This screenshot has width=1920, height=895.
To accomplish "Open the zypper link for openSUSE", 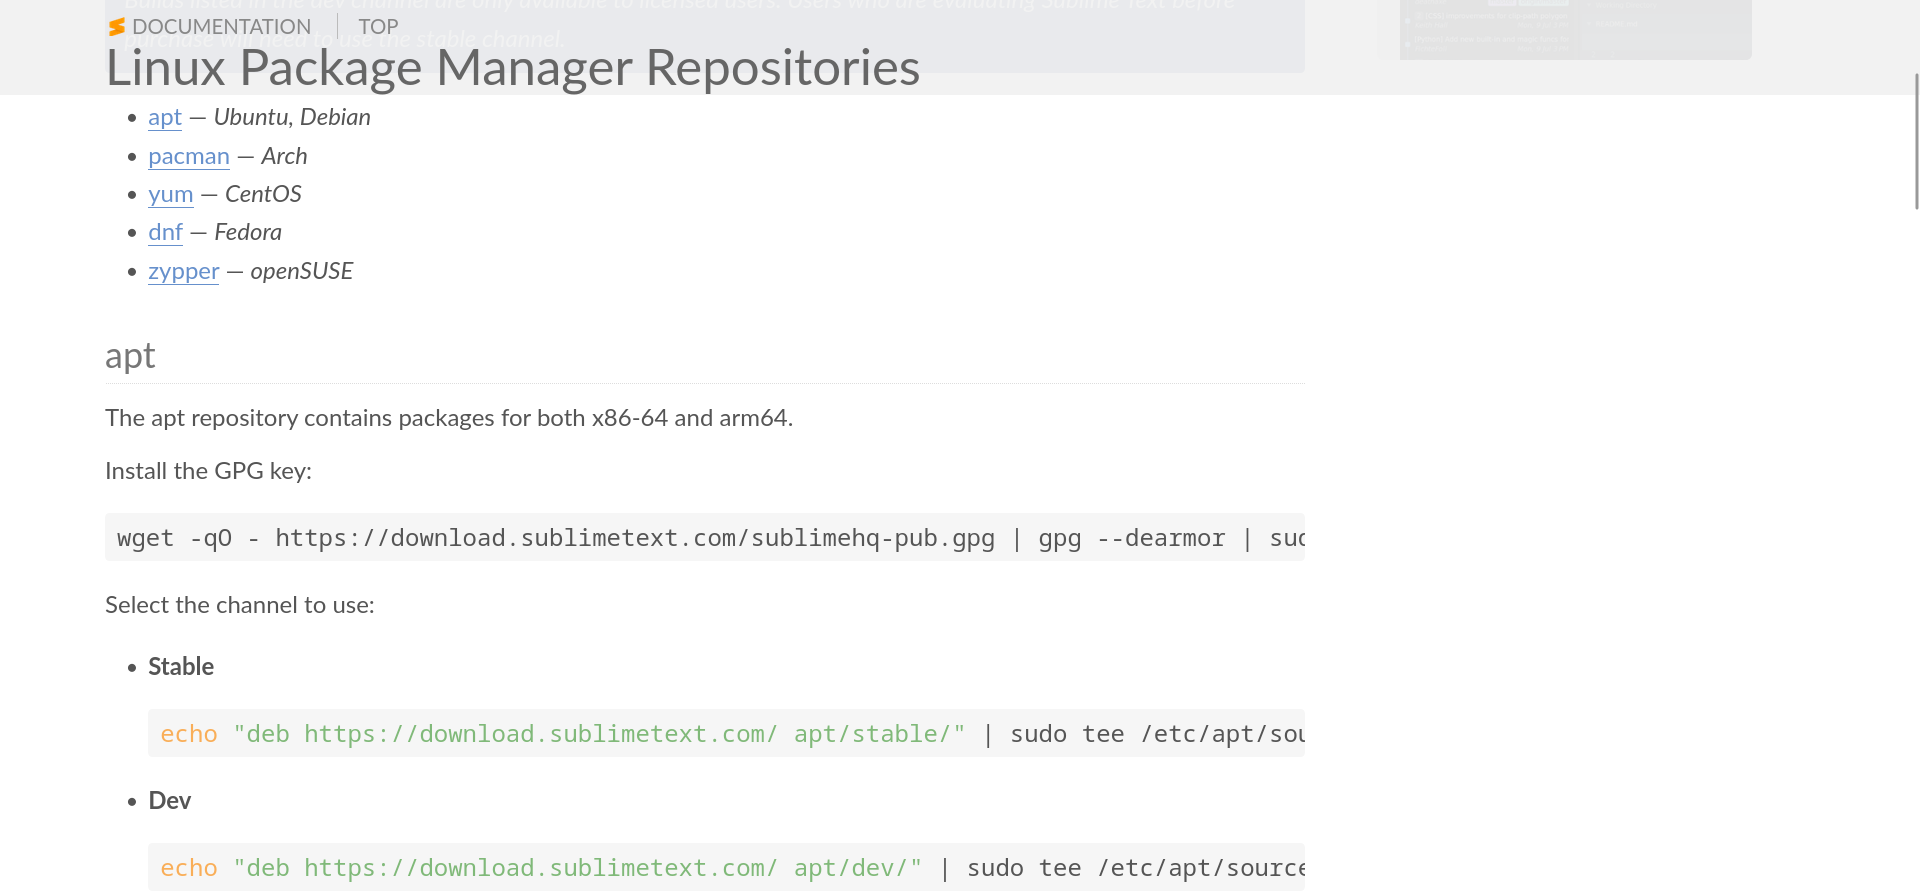I will (183, 271).
